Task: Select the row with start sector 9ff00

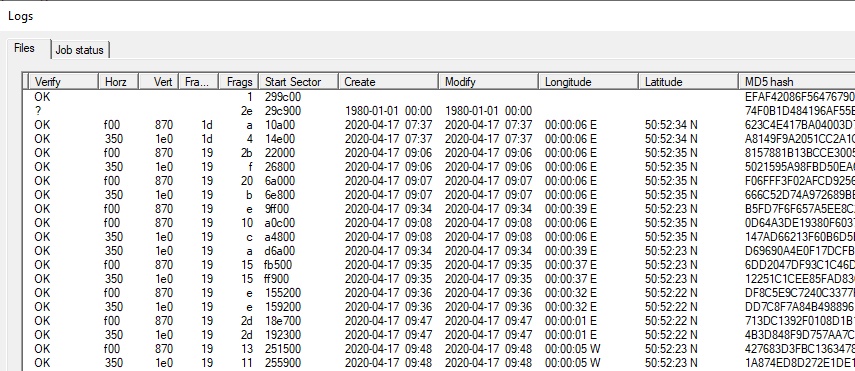Action: [x=439, y=208]
